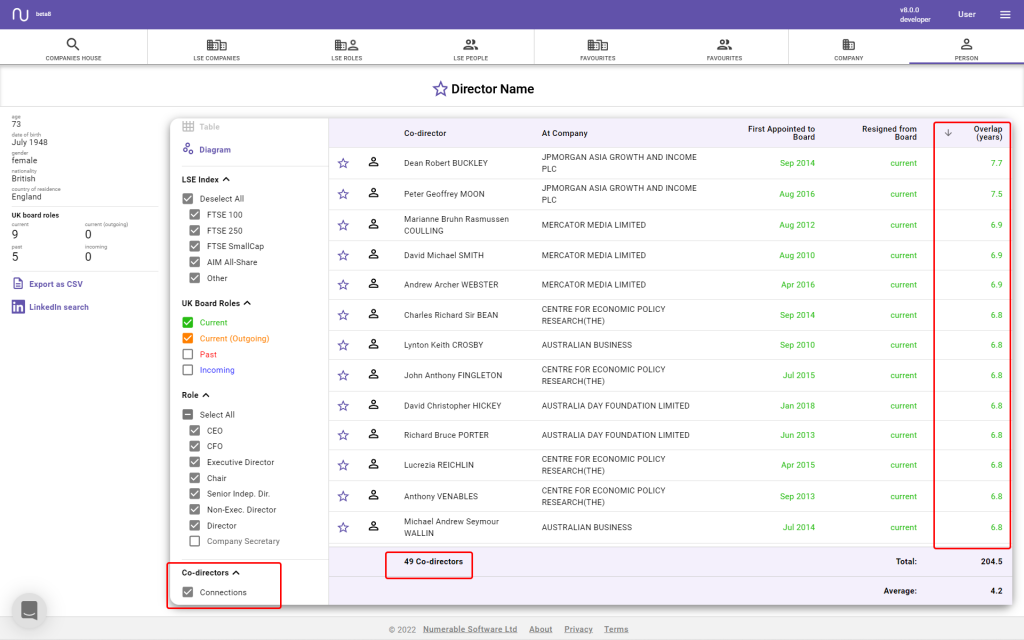Favourite Charles Richard Sir BEAN star icon
The height and width of the screenshot is (640, 1024).
(x=343, y=315)
